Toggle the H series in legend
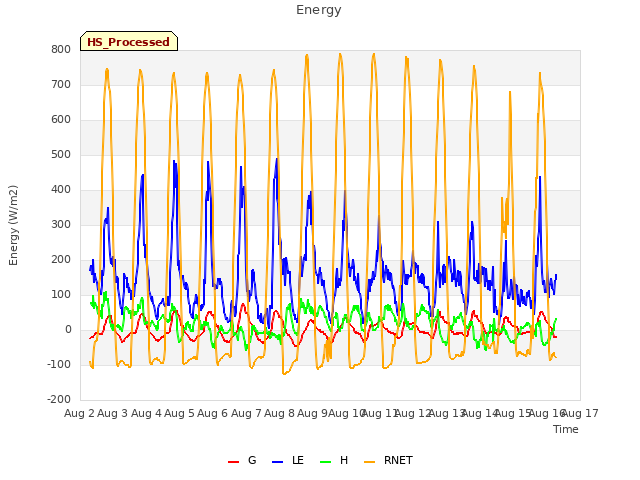The height and width of the screenshot is (480, 640). (333, 461)
